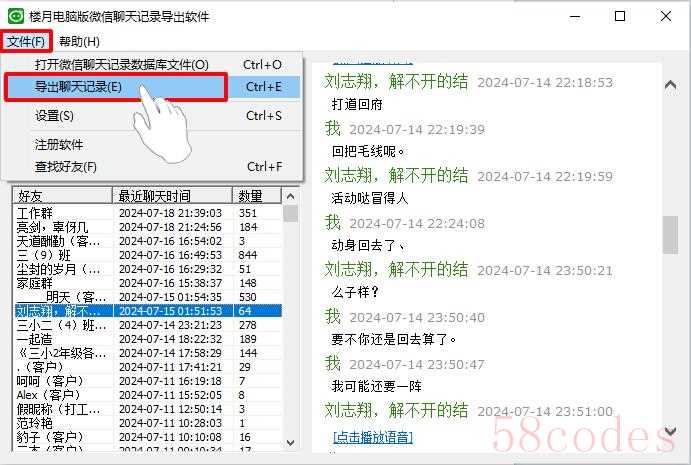Select the 范玲艳 friend row
This screenshot has height=465, width=691.
[x=148, y=423]
